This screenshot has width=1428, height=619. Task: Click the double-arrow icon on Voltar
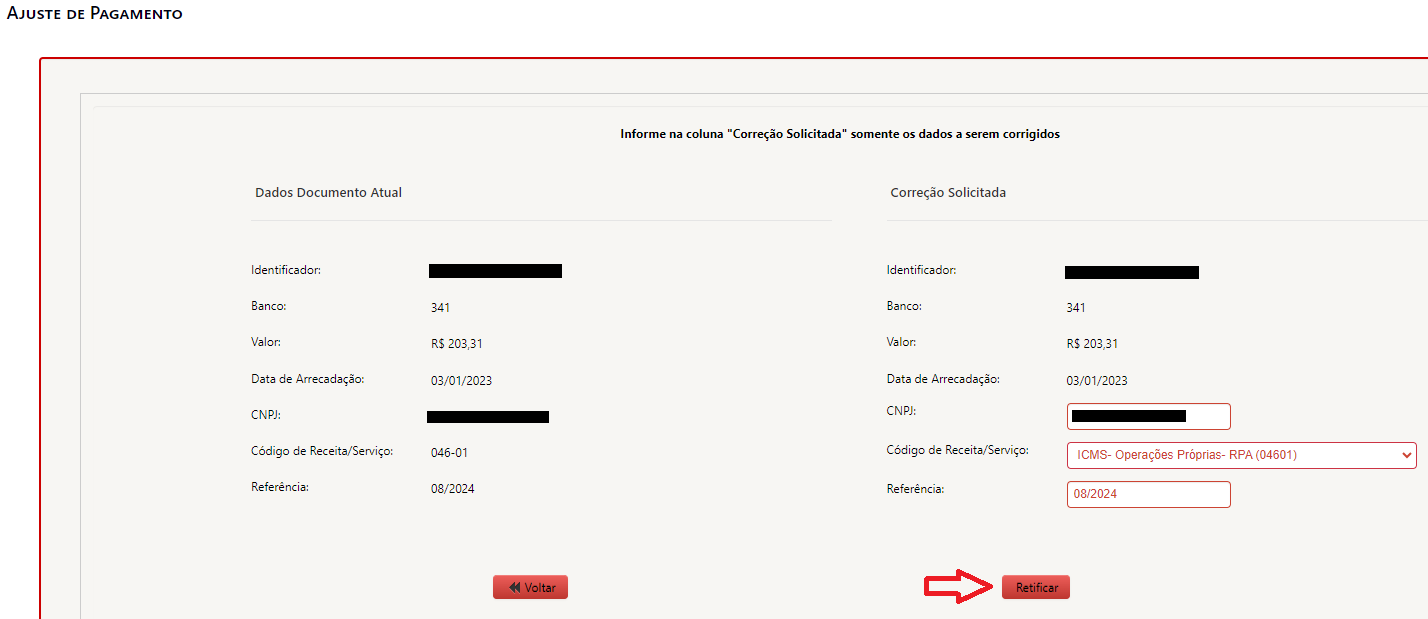(514, 588)
